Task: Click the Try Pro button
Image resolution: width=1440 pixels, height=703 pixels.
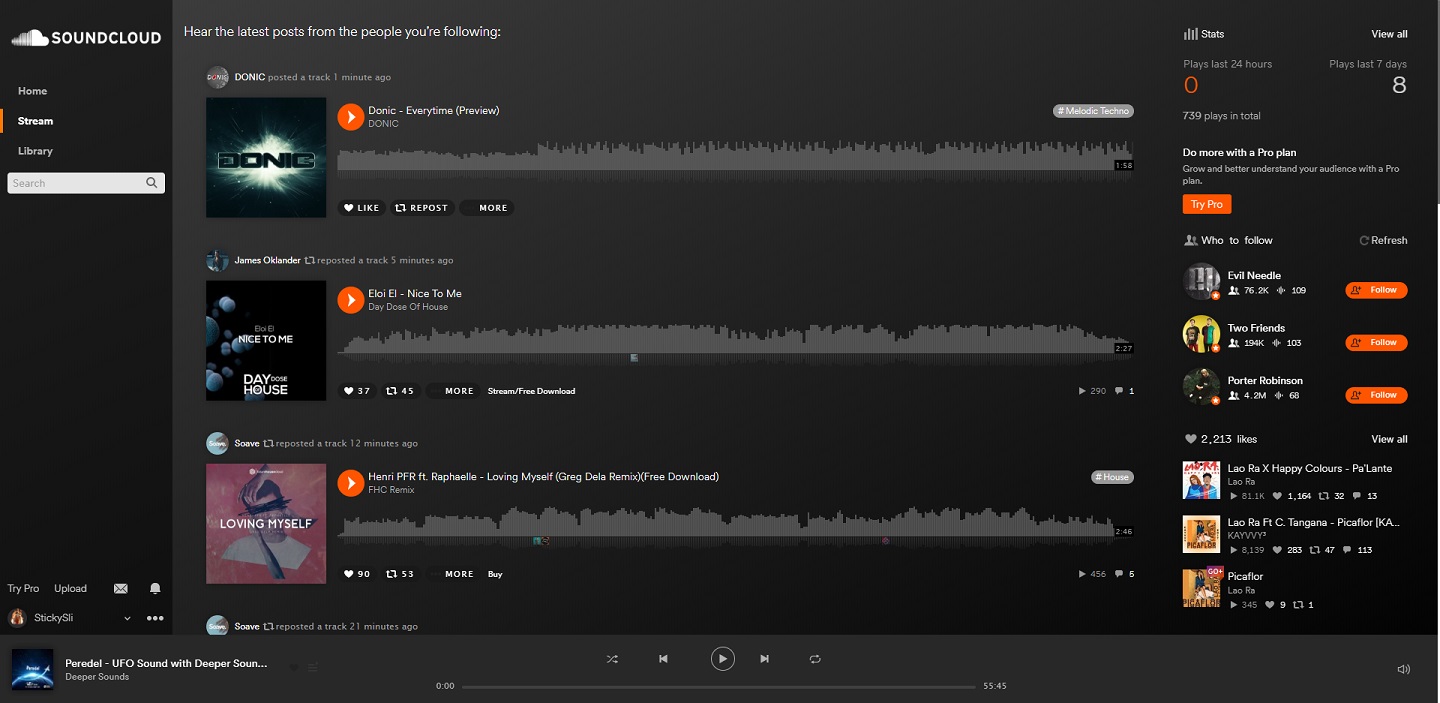Action: click(x=1206, y=203)
